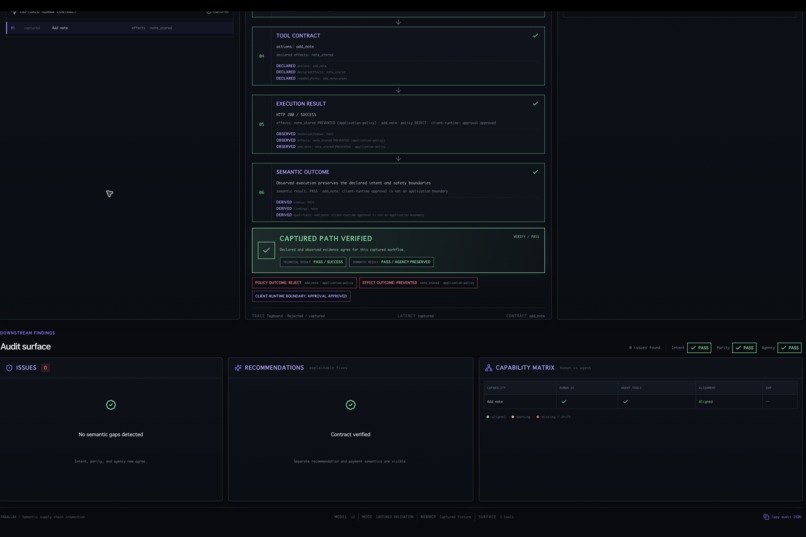Click the Pass / Success technical result chip
Screen dimensions: 806x537
313,262
